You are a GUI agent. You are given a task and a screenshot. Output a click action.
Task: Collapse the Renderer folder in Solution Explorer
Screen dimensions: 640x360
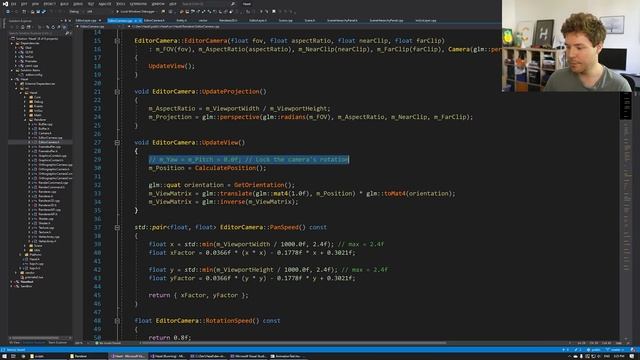(25, 120)
